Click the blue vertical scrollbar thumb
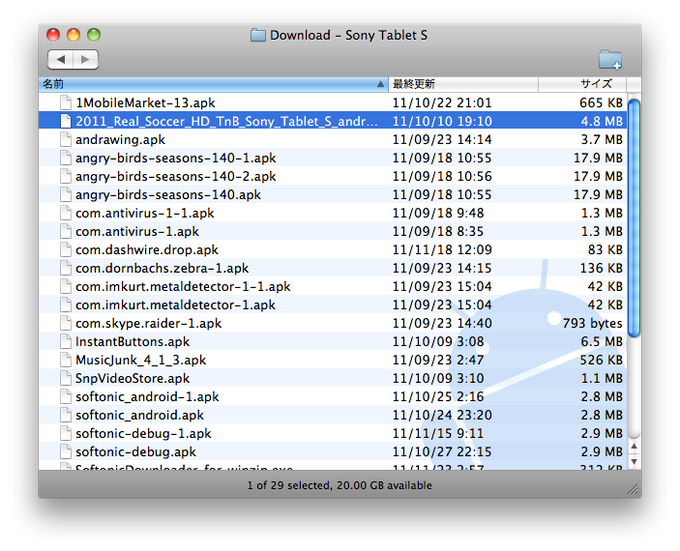 pos(634,218)
